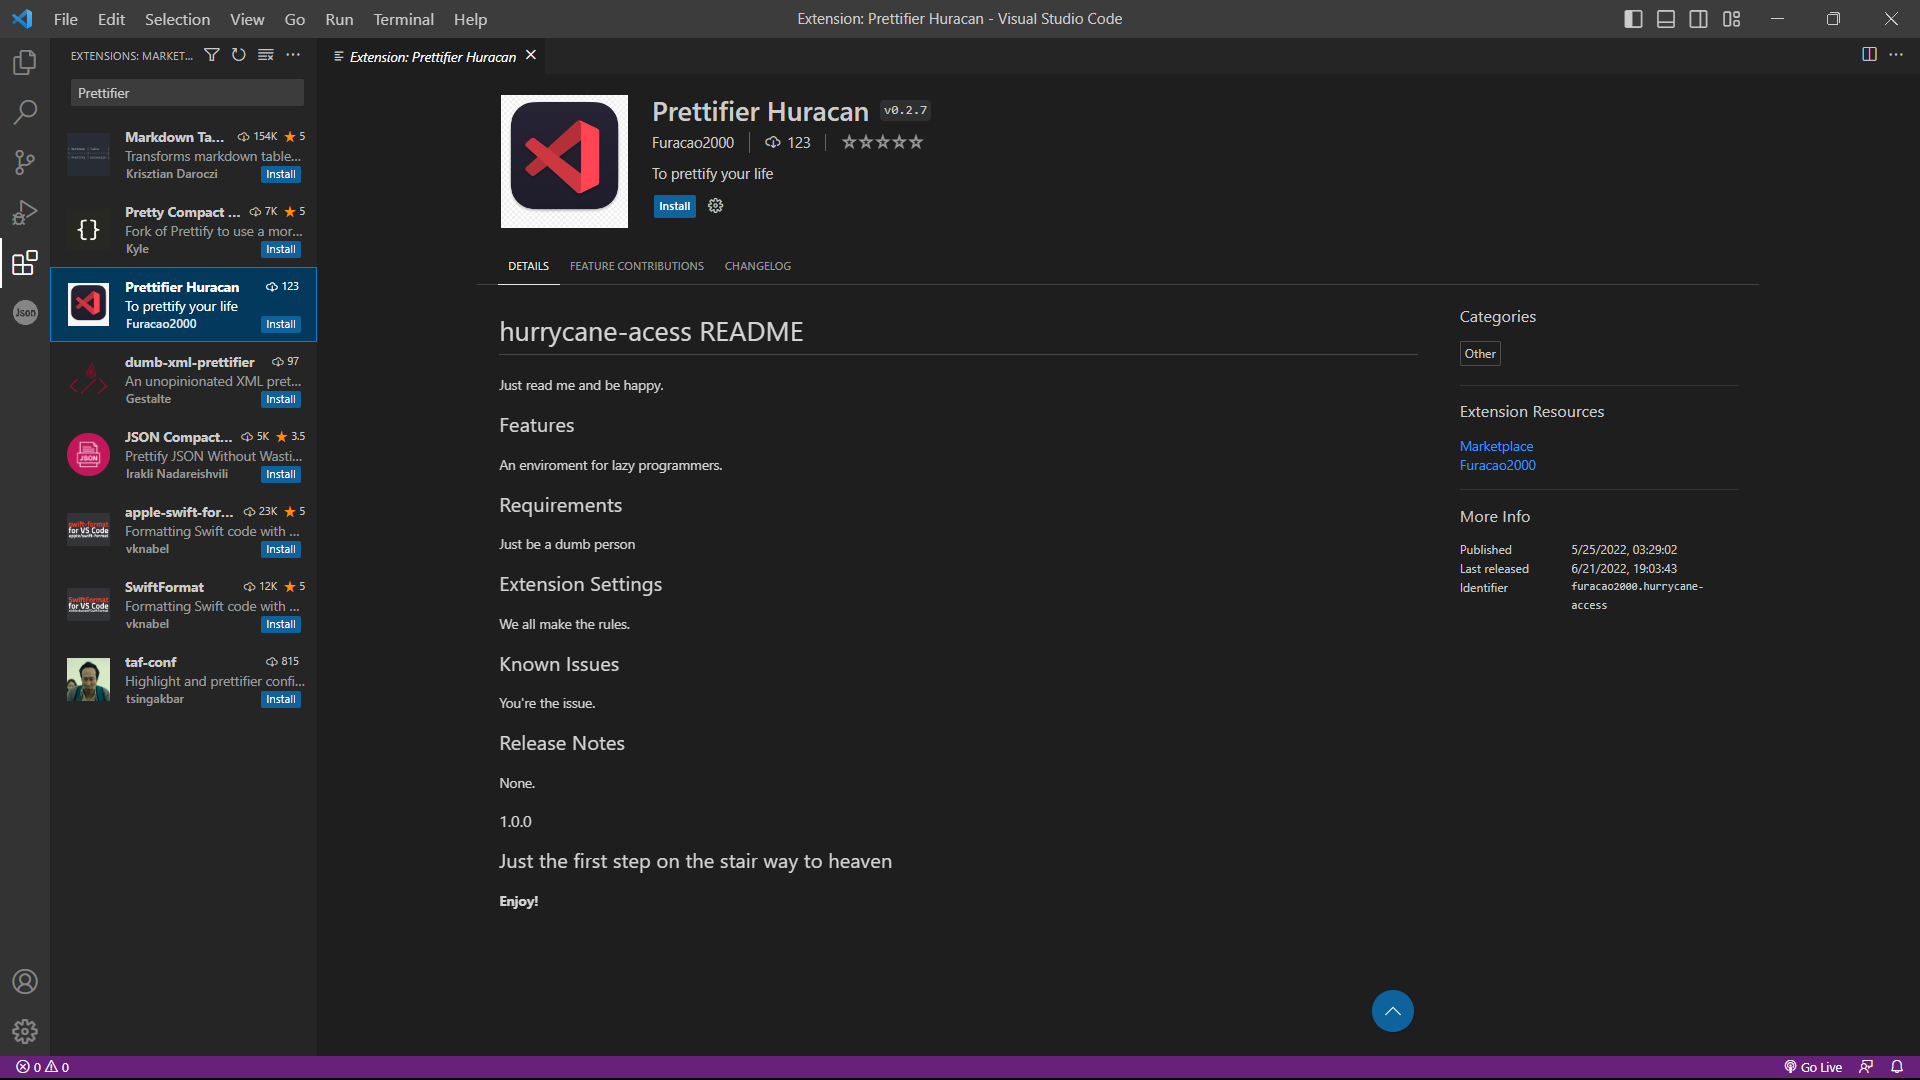Image resolution: width=1920 pixels, height=1080 pixels.
Task: Clear extensions search results icon
Action: pos(266,55)
